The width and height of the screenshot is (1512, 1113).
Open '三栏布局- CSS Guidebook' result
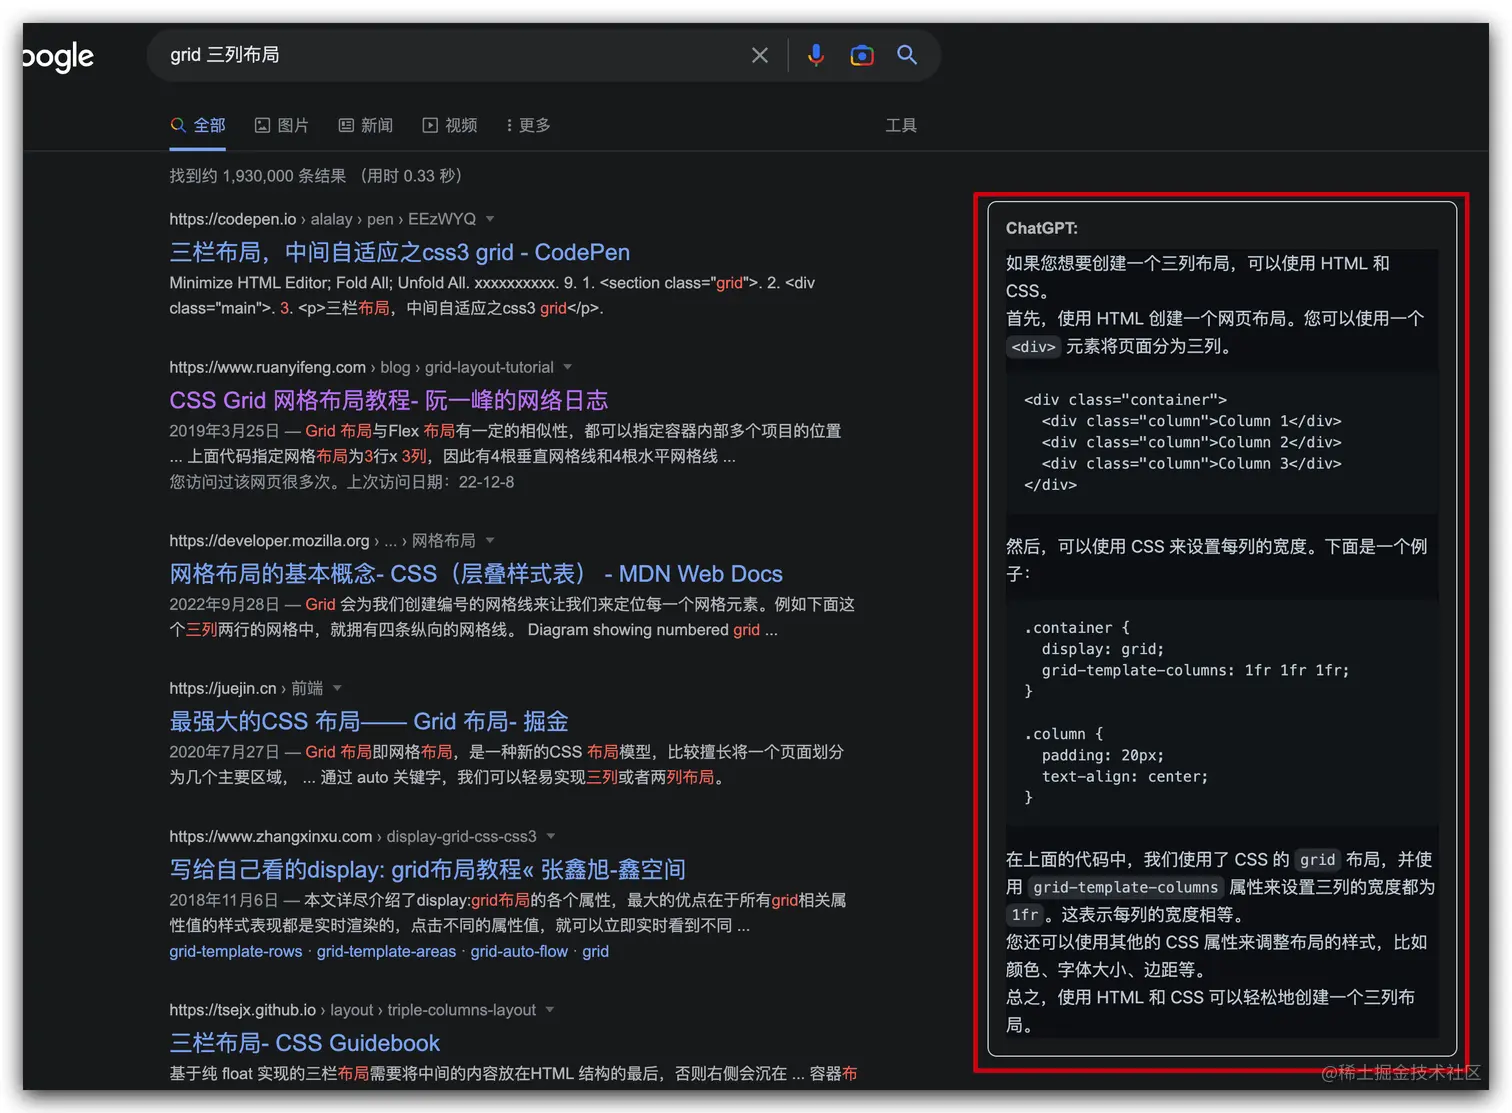(305, 1043)
